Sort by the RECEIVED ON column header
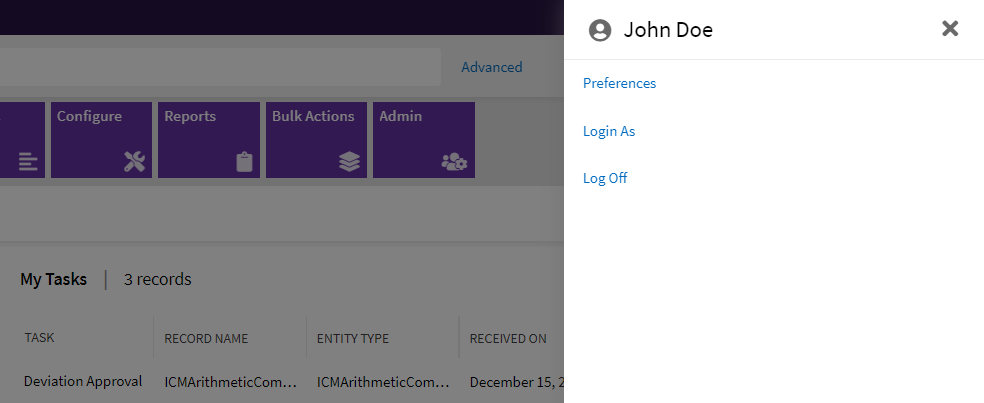 click(508, 338)
